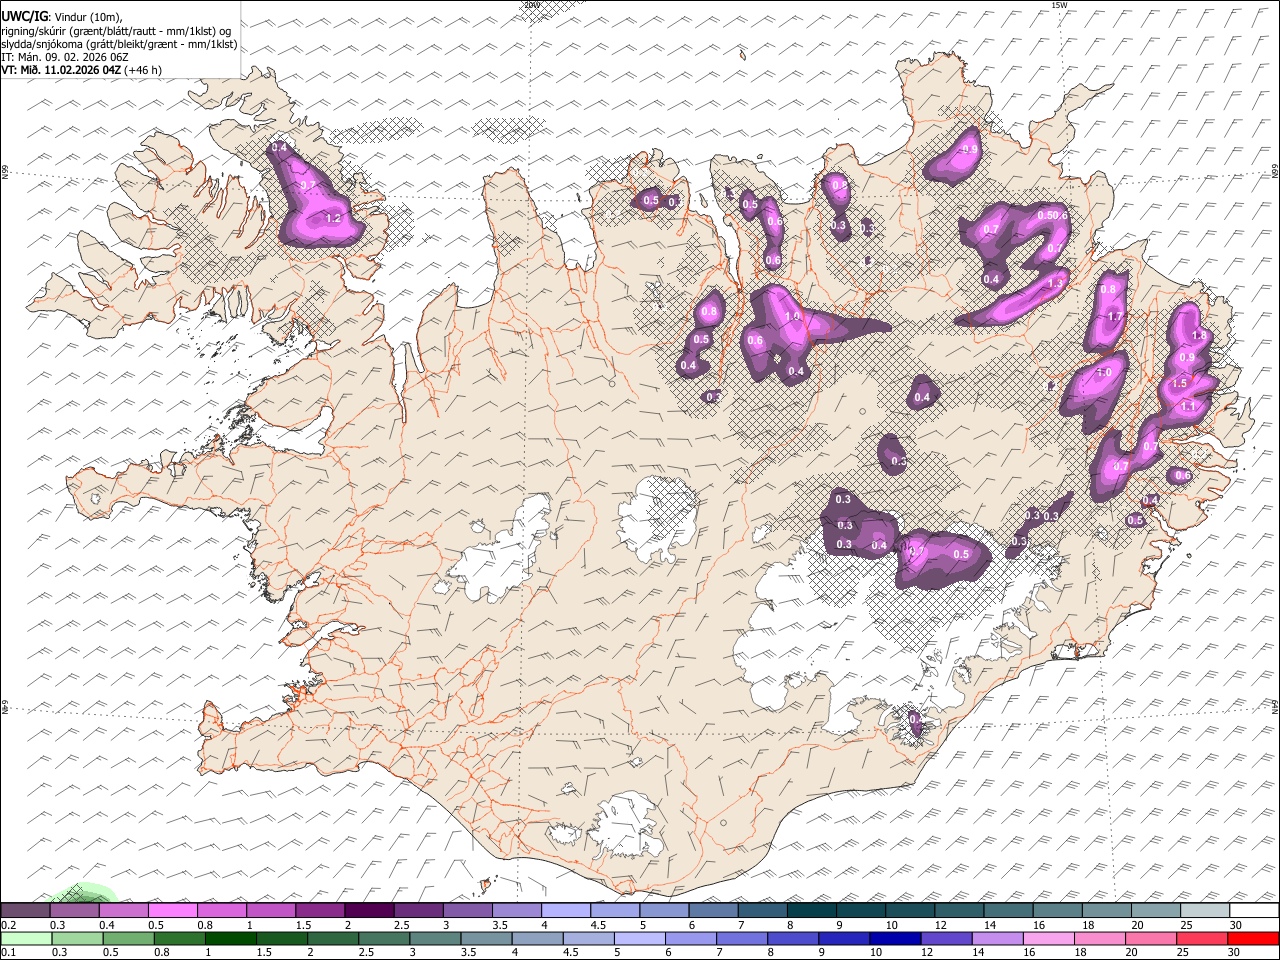The width and height of the screenshot is (1280, 960).
Task: Click the 'slydda/snjókoma (grátt/bleikt/grænt' description line
Action: (x=119, y=44)
